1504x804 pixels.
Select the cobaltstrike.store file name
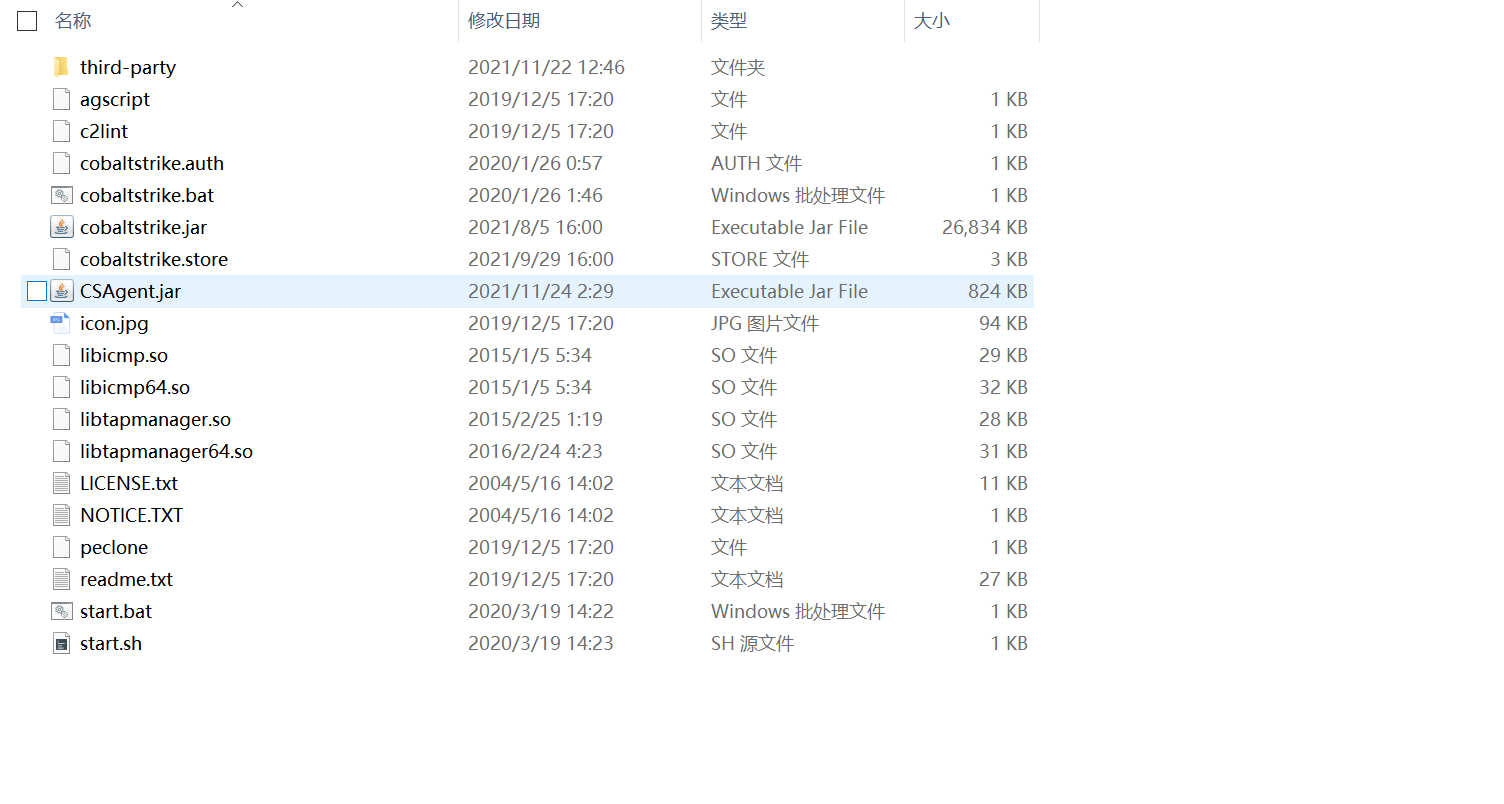point(154,259)
